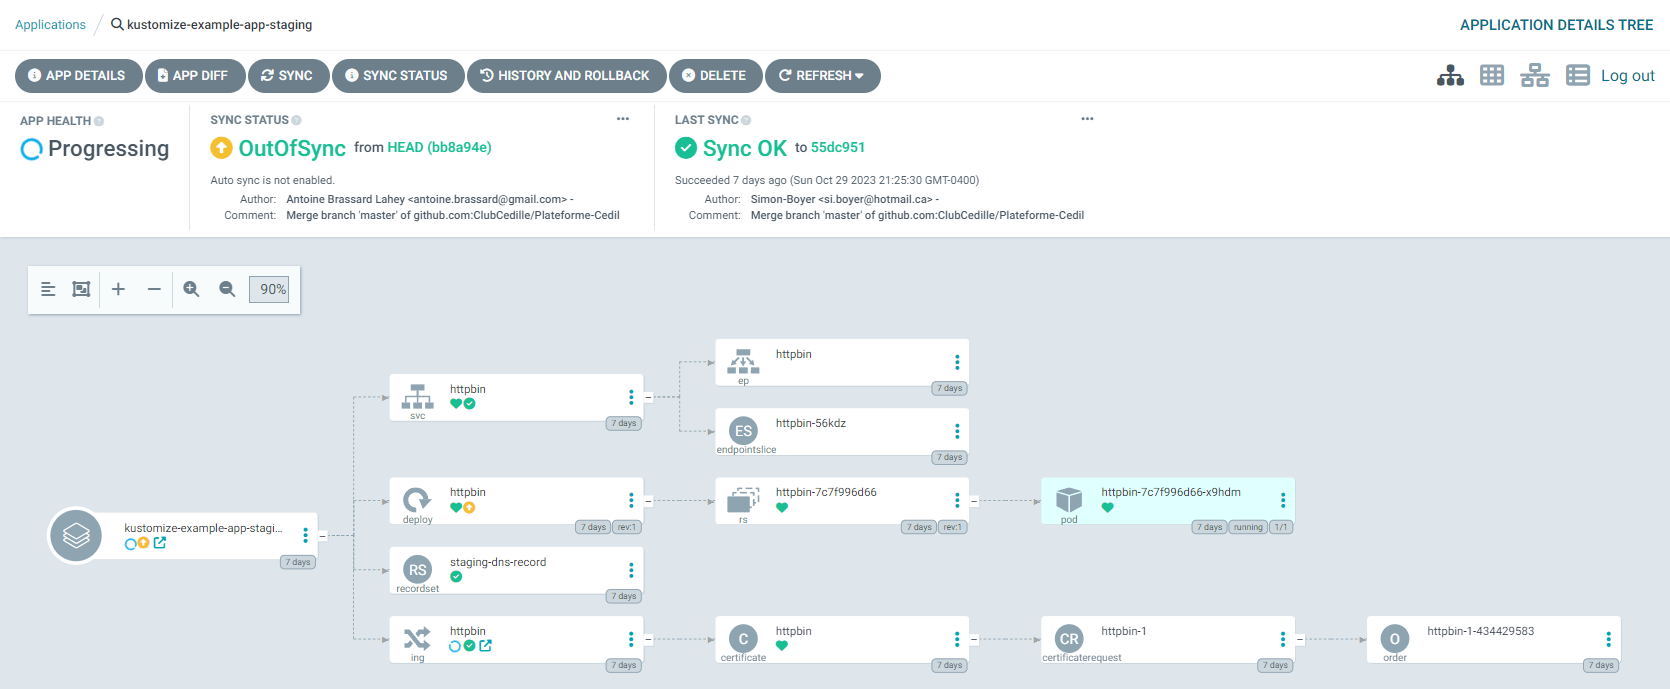Open the Refresh dropdown arrow
Screen dimensions: 1670x689
click(859, 76)
